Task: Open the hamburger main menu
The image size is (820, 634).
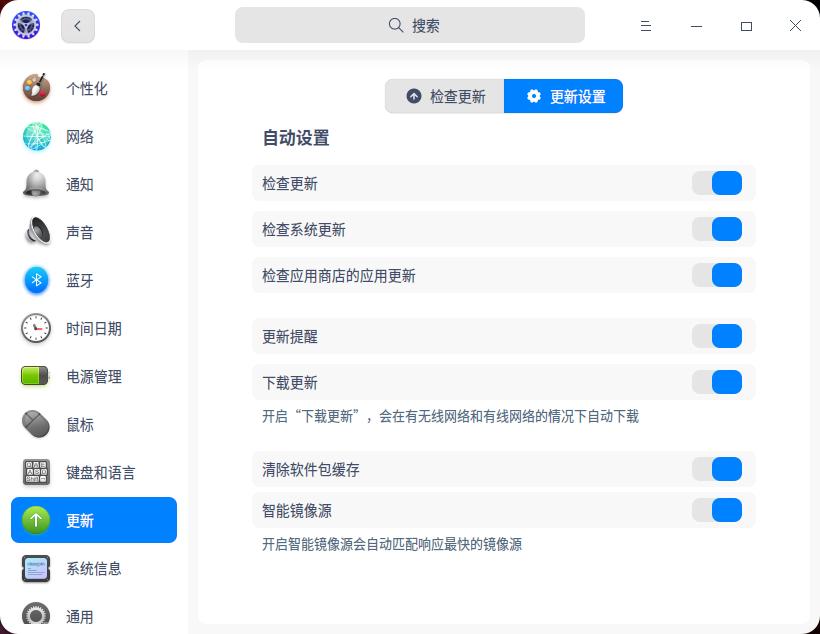Action: (646, 26)
